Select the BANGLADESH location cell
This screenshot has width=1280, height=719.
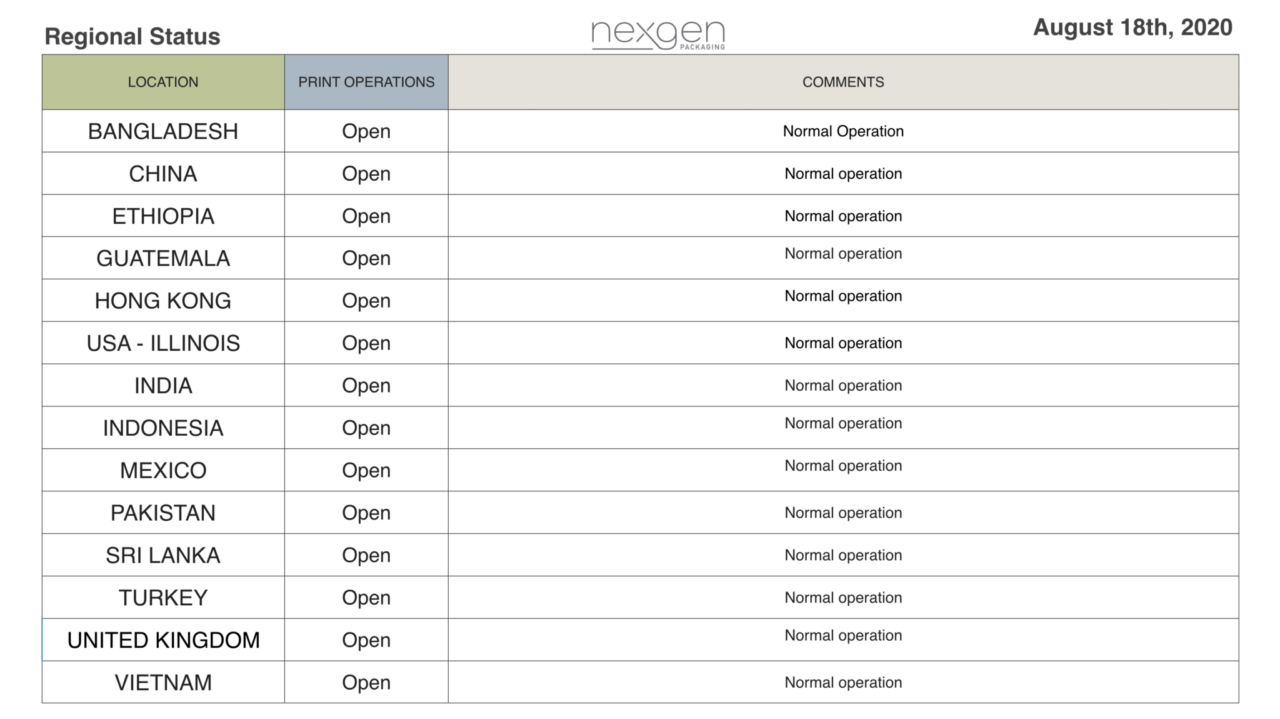pyautogui.click(x=163, y=131)
